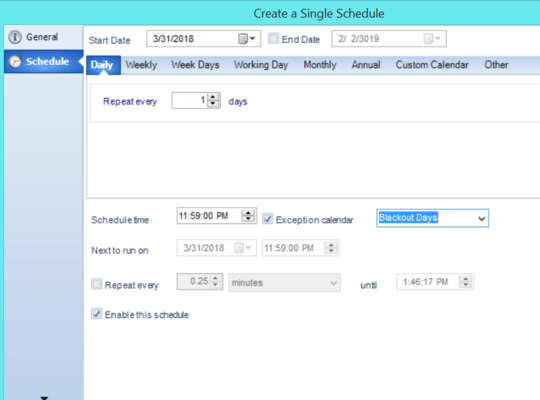Switch to the Monthly tab

(x=320, y=65)
